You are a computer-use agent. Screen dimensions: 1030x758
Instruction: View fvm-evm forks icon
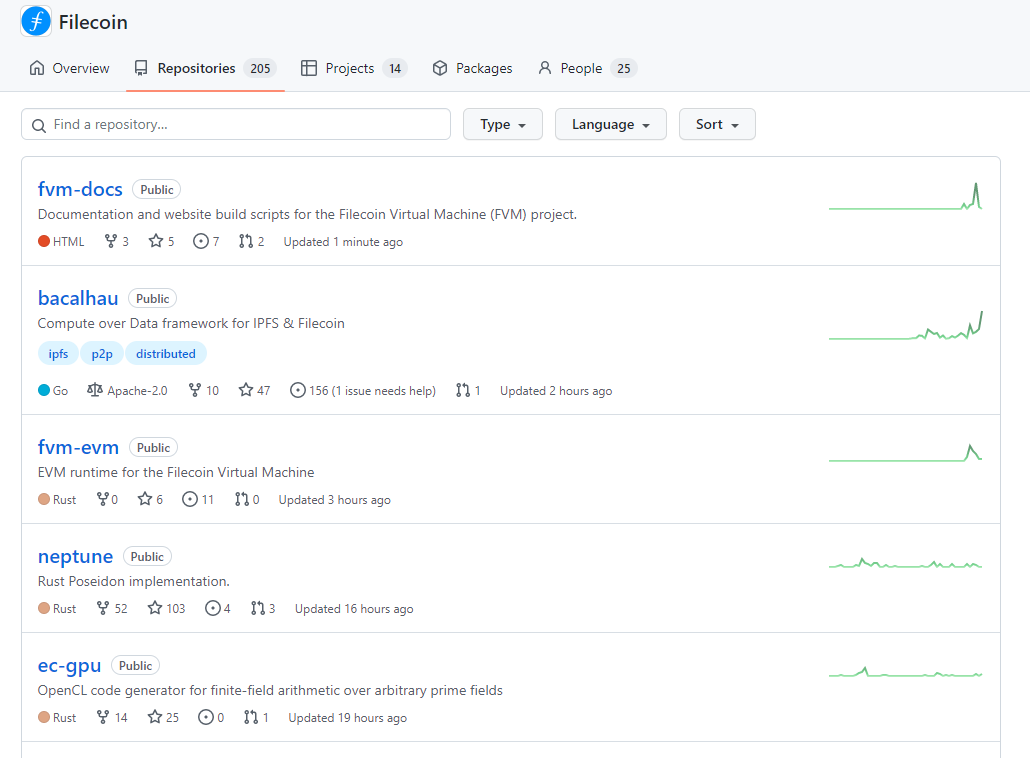[102, 499]
